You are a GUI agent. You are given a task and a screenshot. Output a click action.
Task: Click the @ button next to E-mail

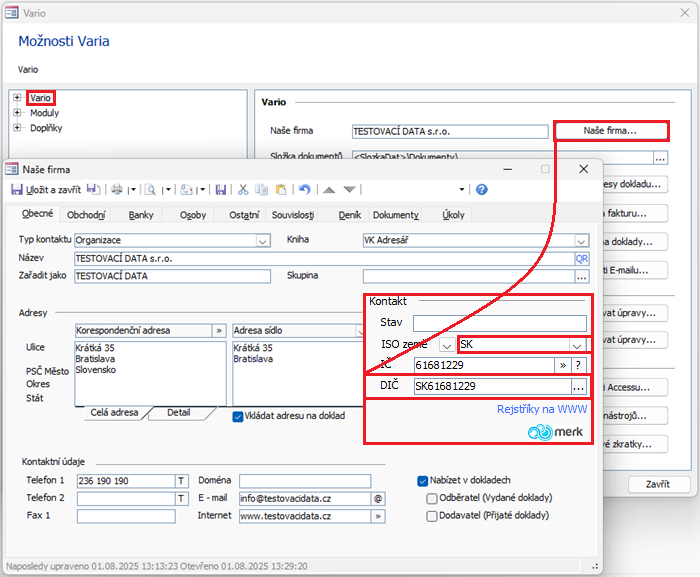(378, 498)
